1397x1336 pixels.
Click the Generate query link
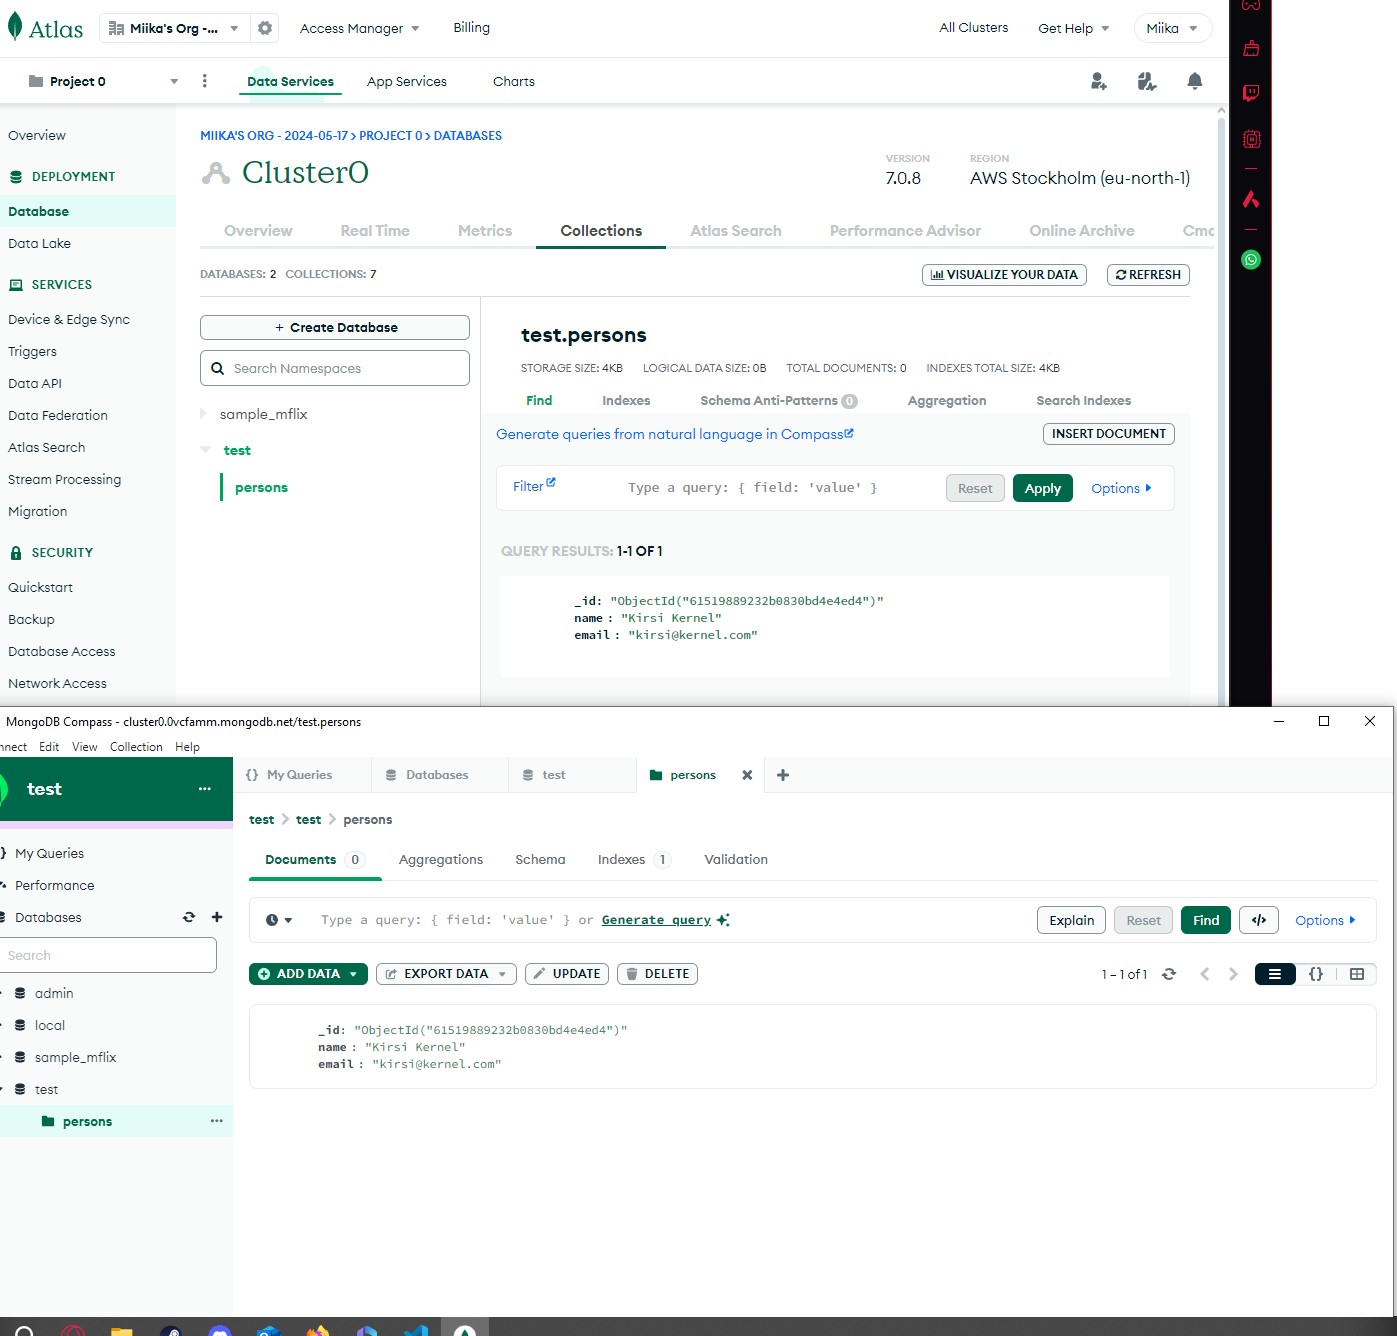pos(657,920)
